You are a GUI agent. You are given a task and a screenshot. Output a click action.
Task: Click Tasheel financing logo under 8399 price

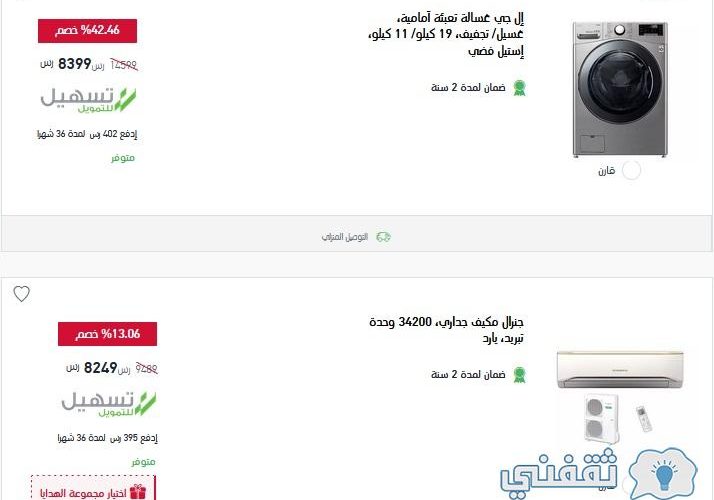tap(88, 100)
